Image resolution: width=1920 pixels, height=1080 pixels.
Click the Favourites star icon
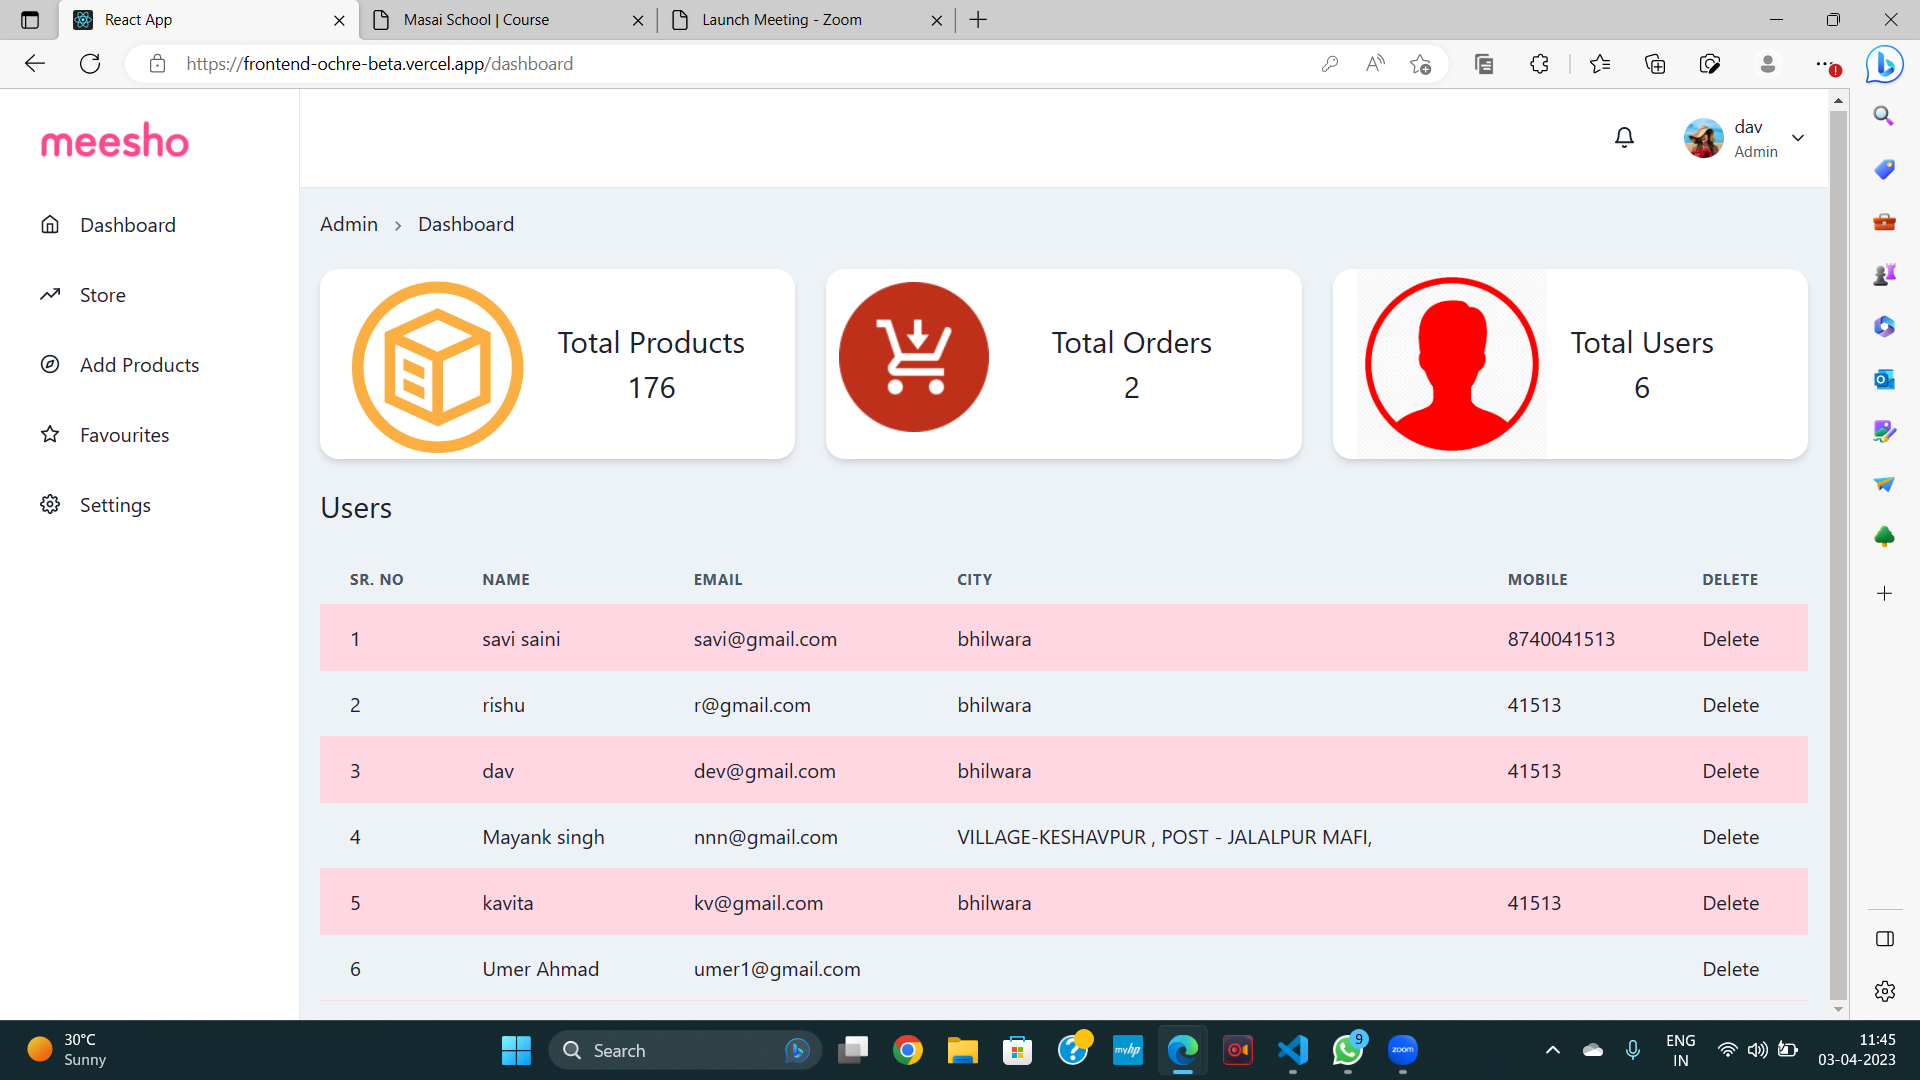[50, 435]
